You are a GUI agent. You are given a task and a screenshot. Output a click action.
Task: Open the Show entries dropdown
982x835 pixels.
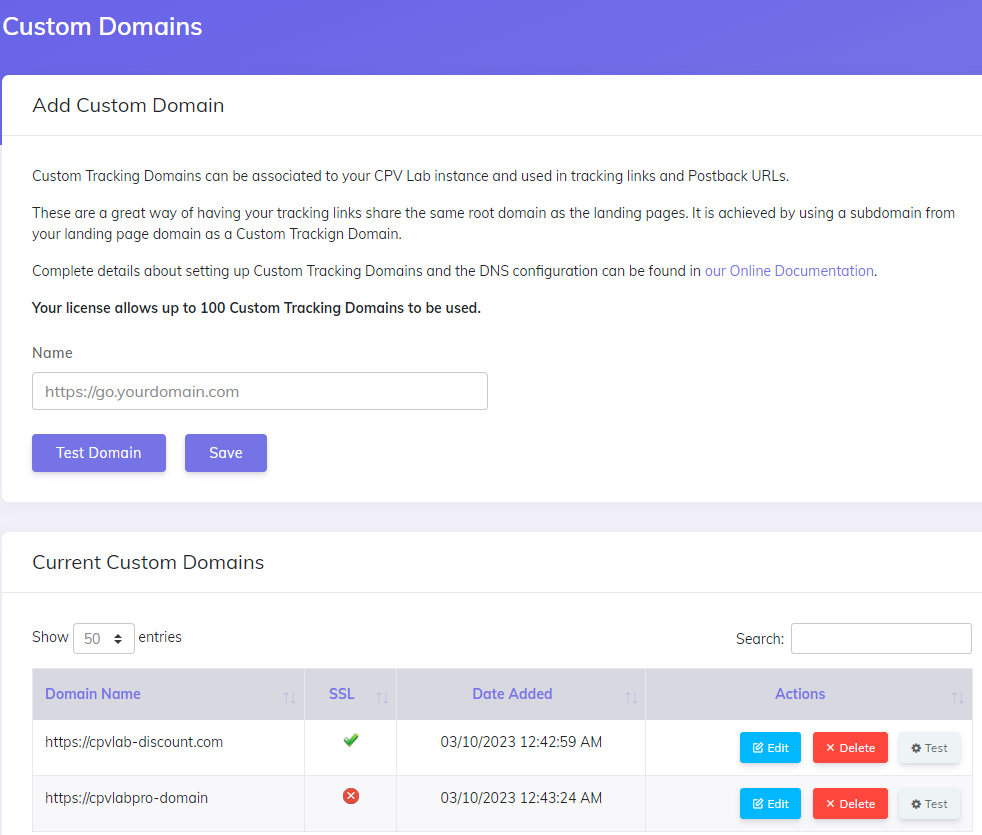103,638
